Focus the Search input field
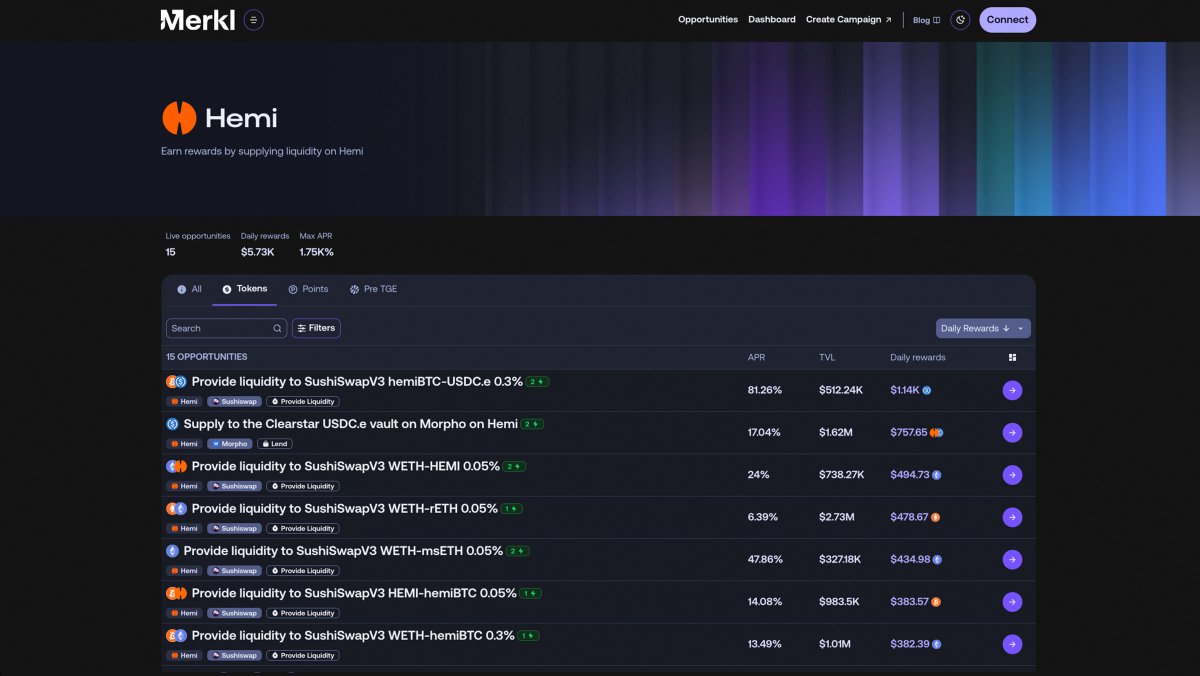This screenshot has height=676, width=1200. pos(226,328)
